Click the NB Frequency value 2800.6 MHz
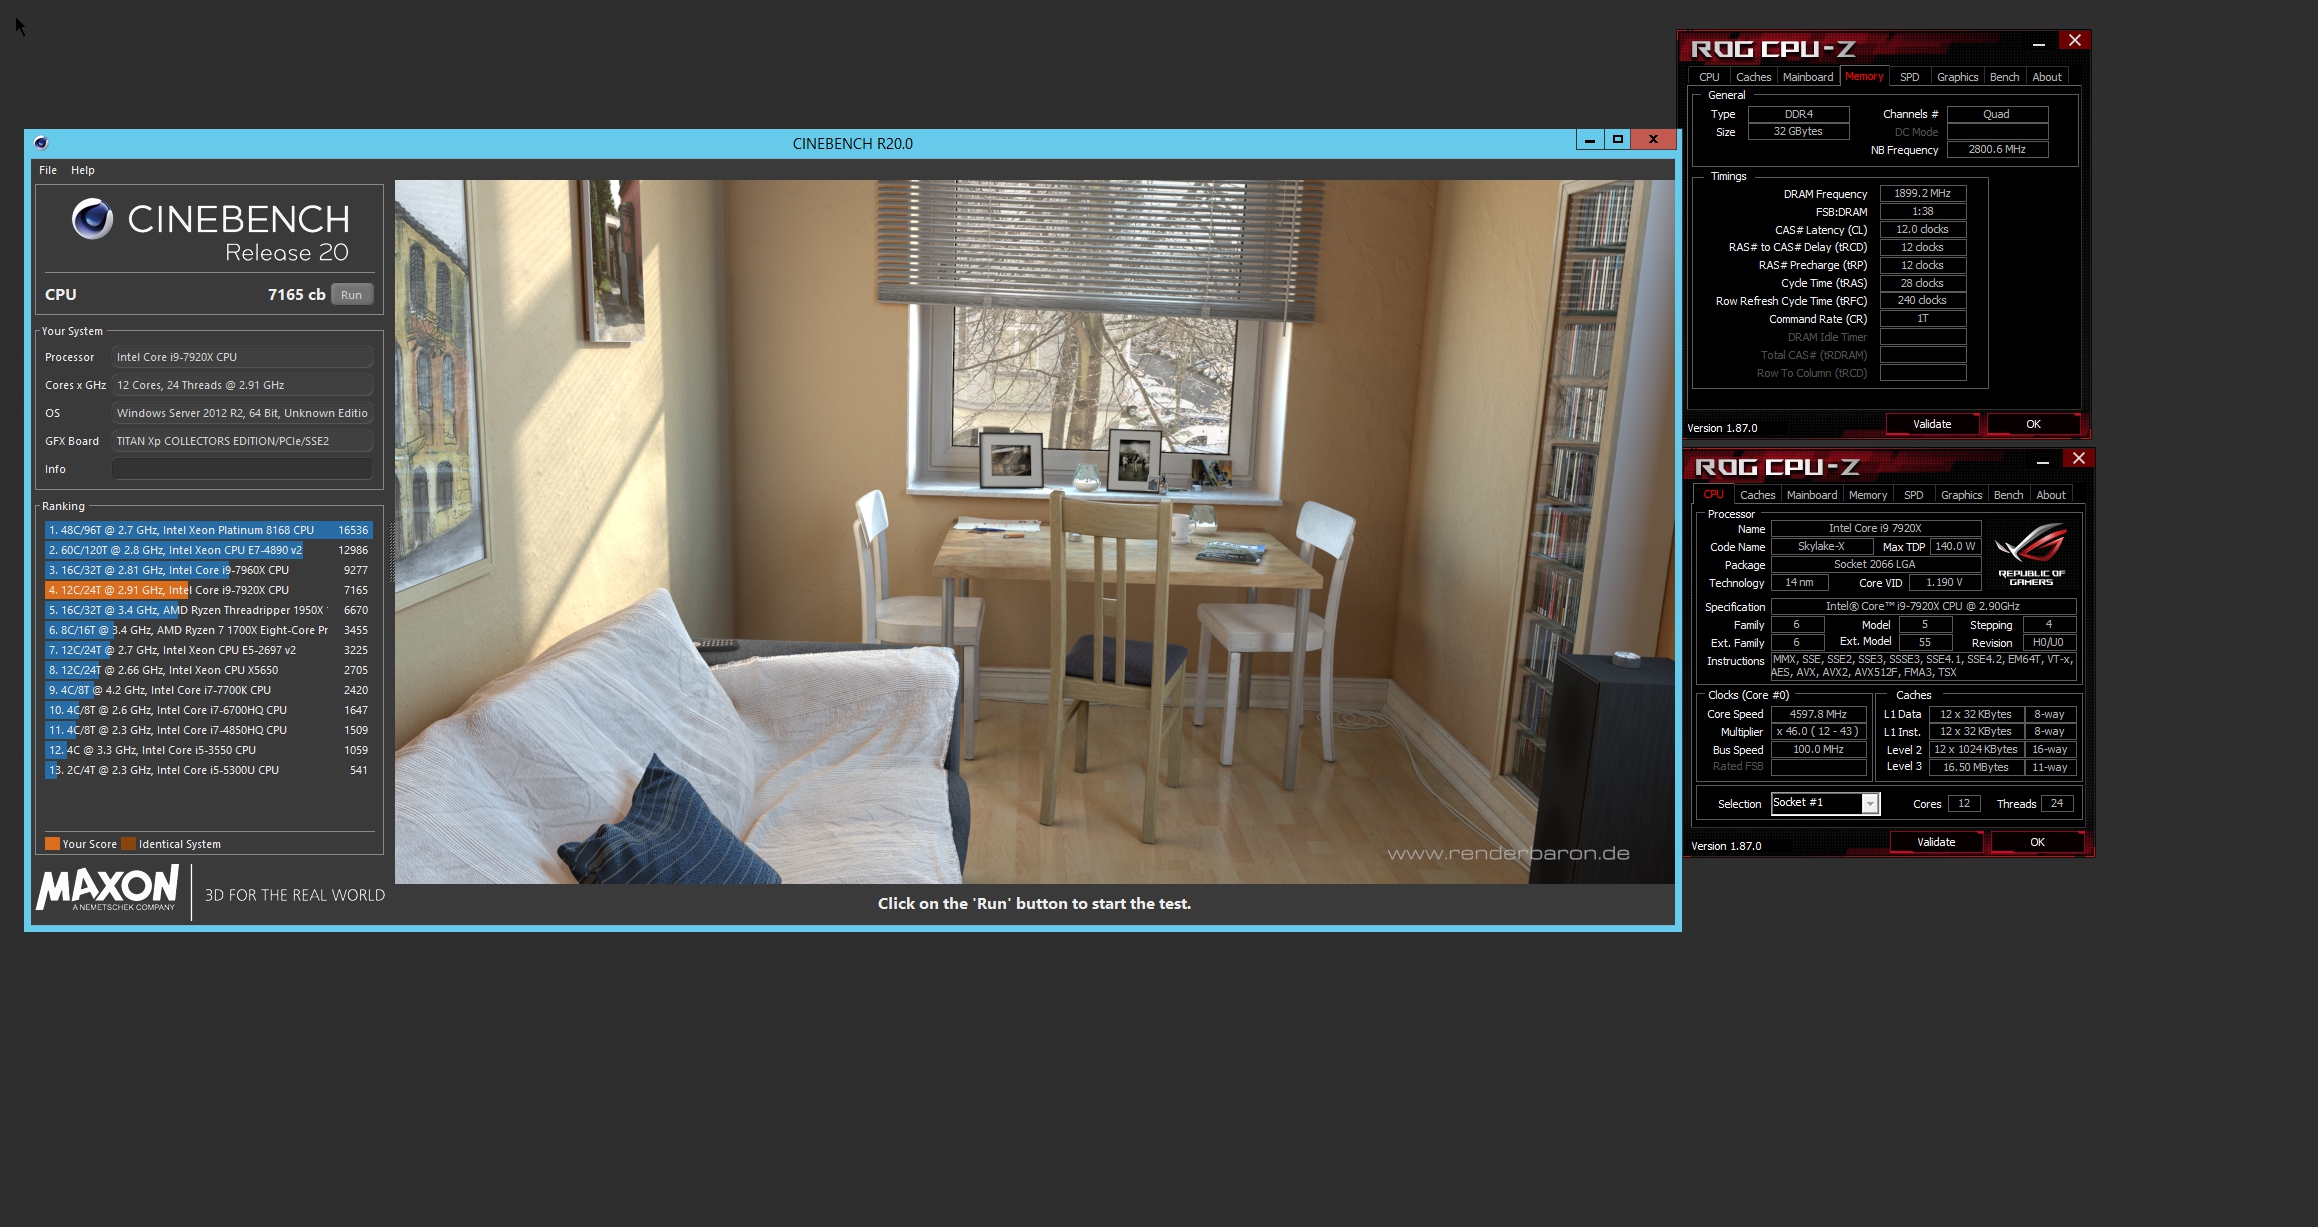The image size is (2318, 1227). click(x=1996, y=150)
